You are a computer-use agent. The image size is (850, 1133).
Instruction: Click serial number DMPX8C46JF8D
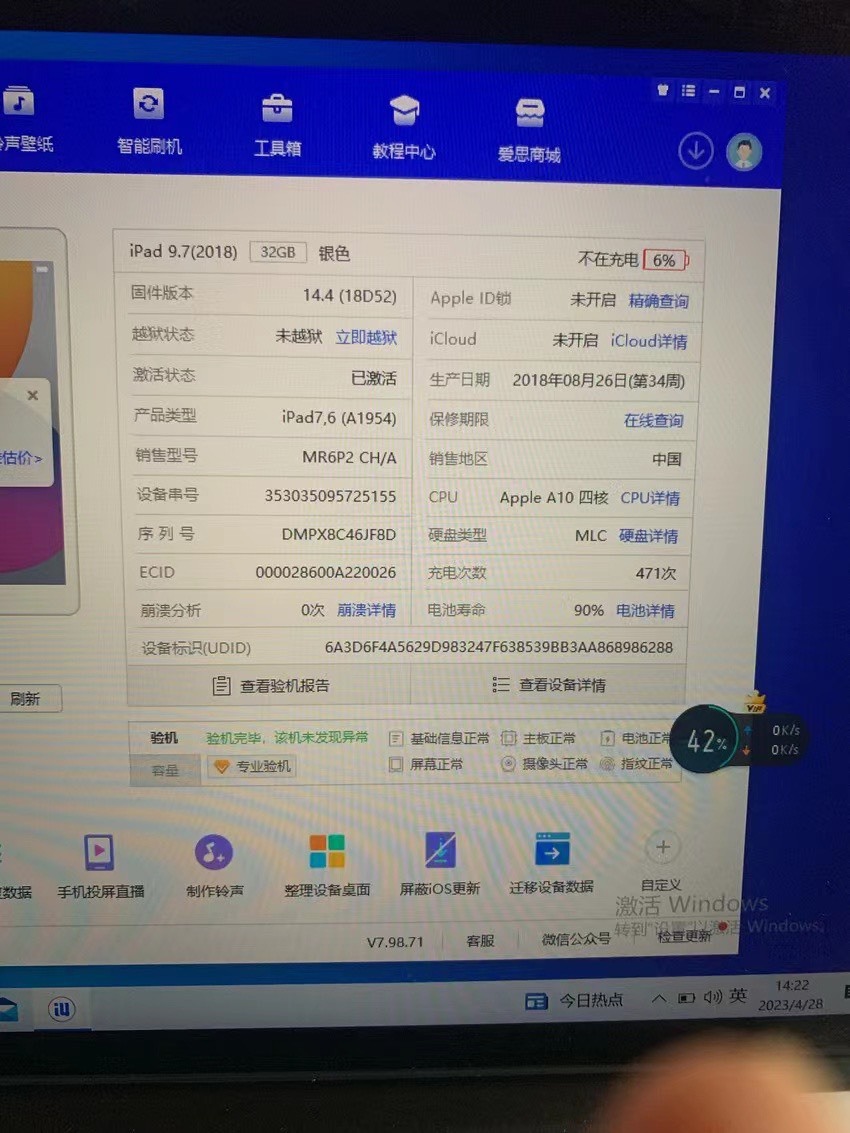339,534
